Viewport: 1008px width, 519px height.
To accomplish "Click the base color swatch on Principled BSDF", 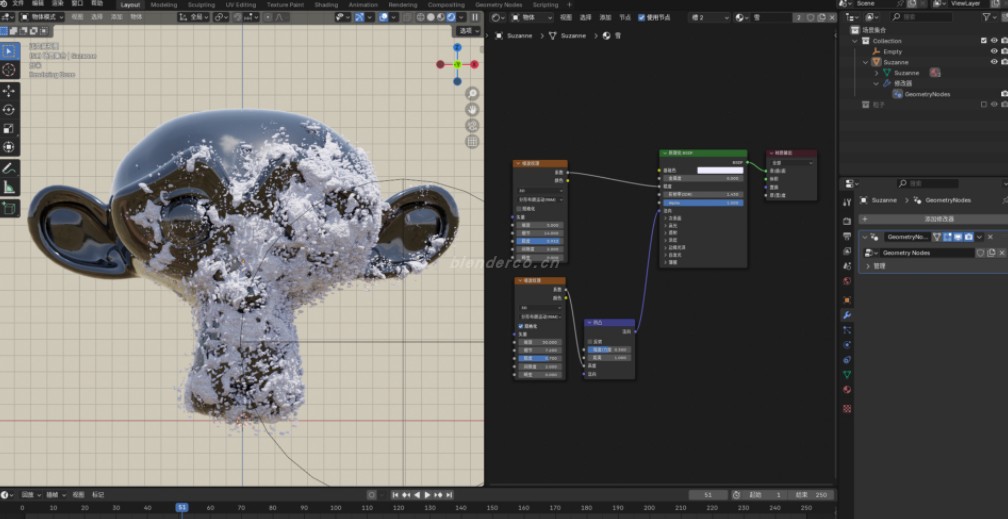I will pyautogui.click(x=720, y=170).
